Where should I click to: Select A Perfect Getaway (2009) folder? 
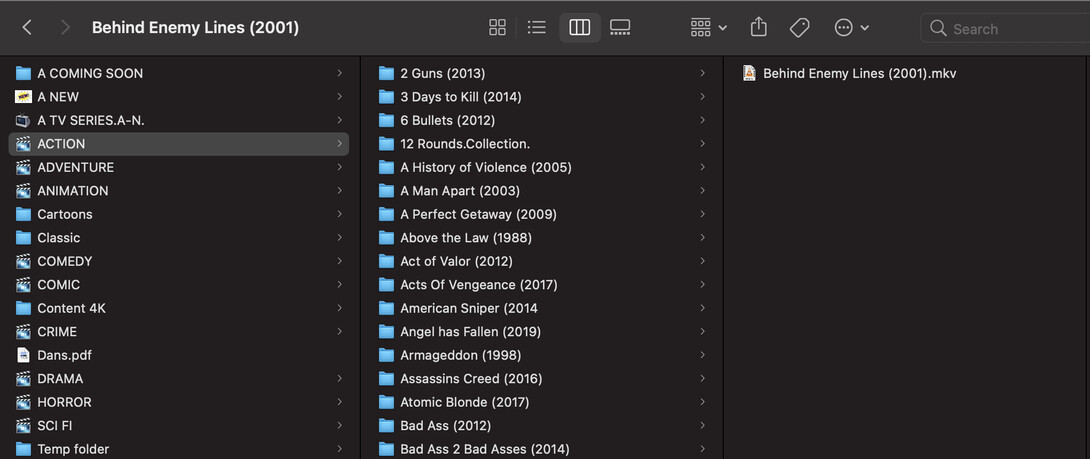(x=478, y=214)
